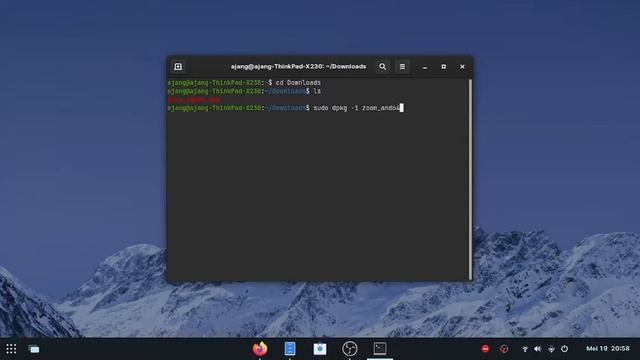Image resolution: width=640 pixels, height=360 pixels.
Task: Switch to the Terminal dock icon
Action: (x=380, y=349)
